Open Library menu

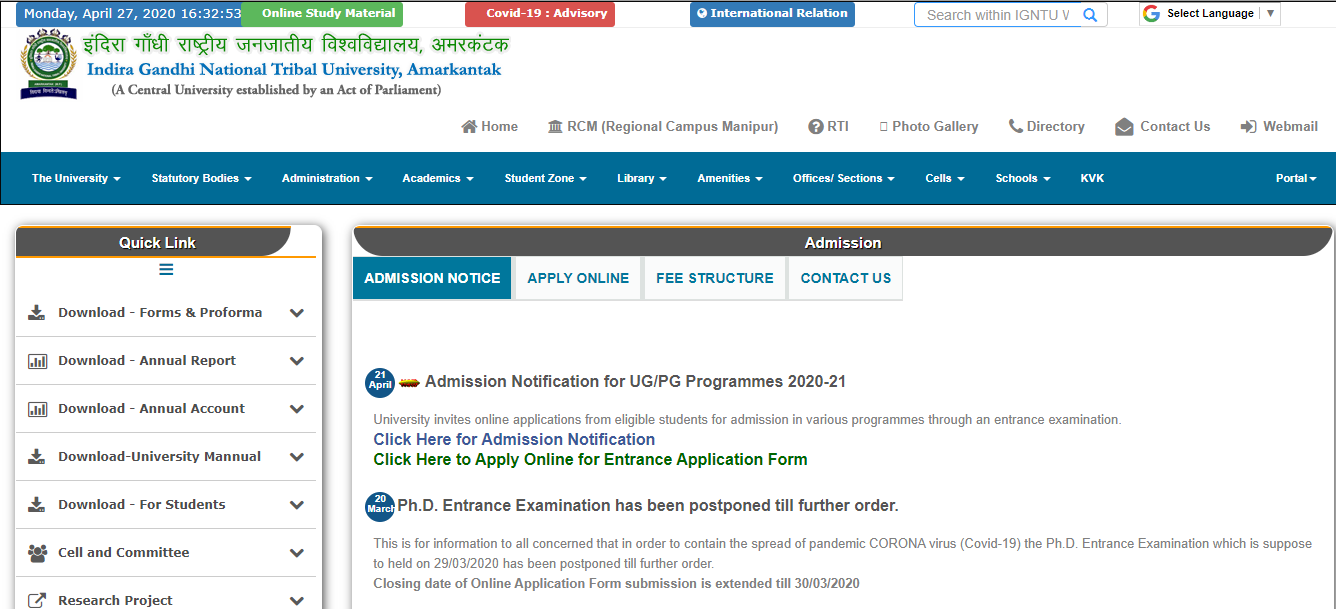coord(642,178)
